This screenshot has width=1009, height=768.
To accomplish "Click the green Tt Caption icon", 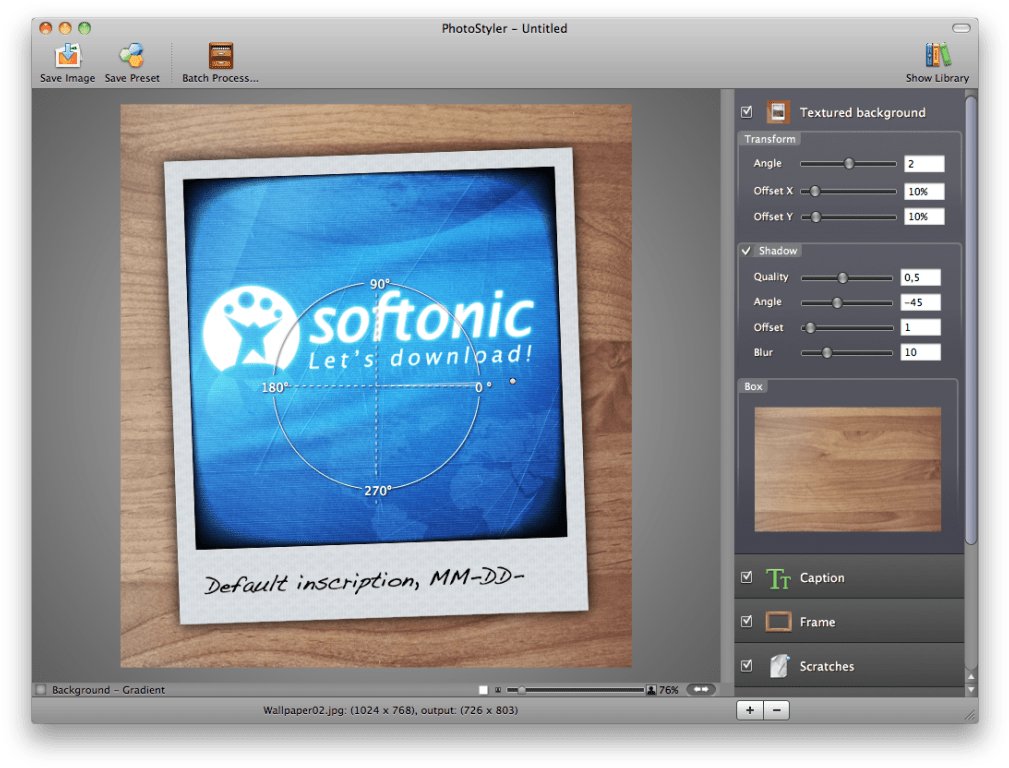I will 778,579.
